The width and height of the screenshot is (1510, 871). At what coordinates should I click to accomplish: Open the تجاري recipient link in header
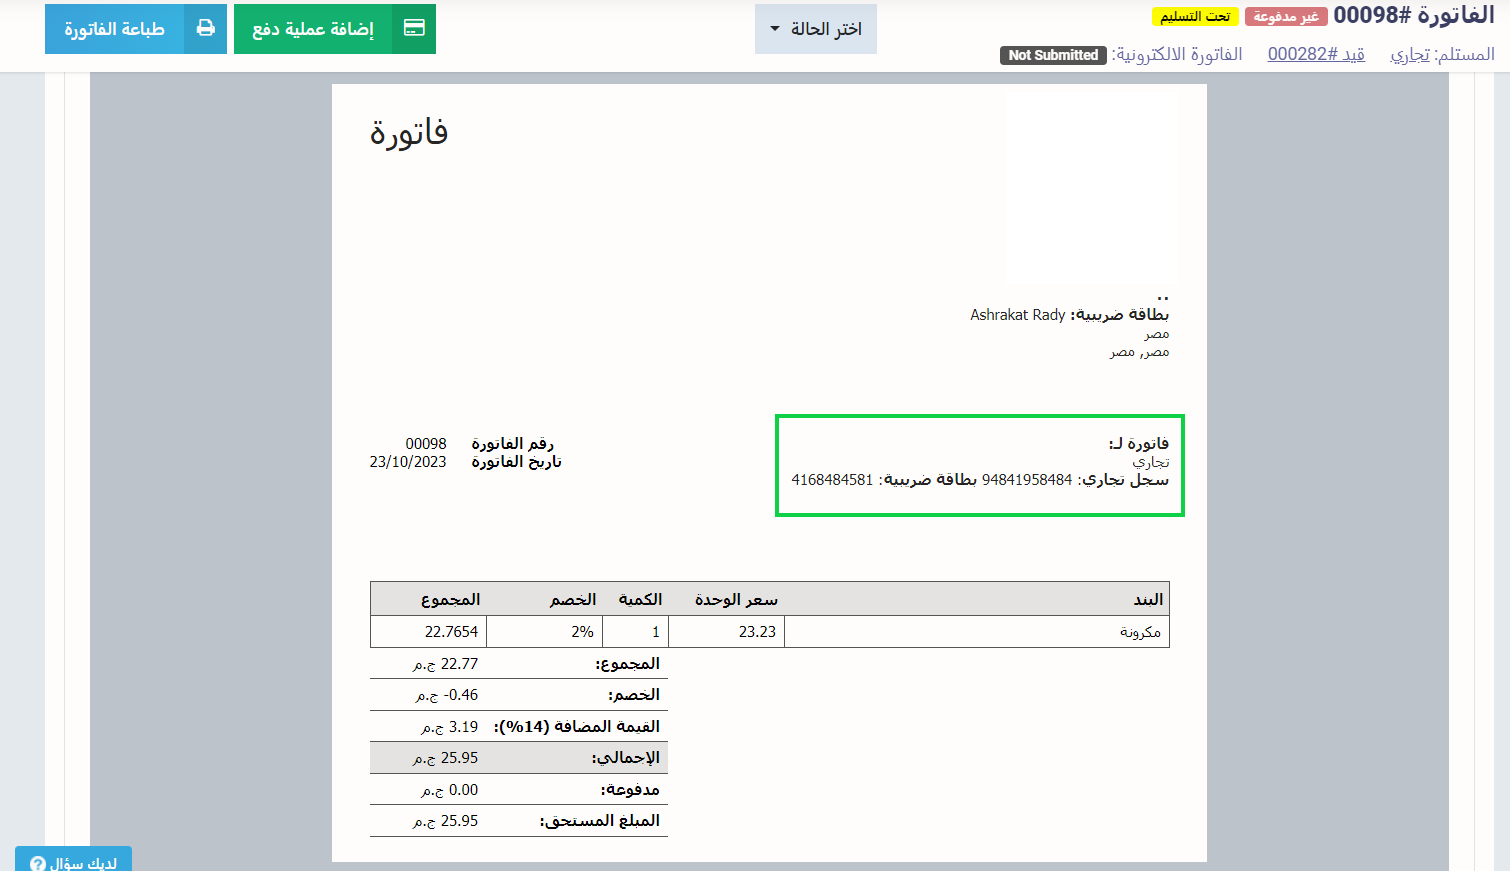click(1410, 54)
